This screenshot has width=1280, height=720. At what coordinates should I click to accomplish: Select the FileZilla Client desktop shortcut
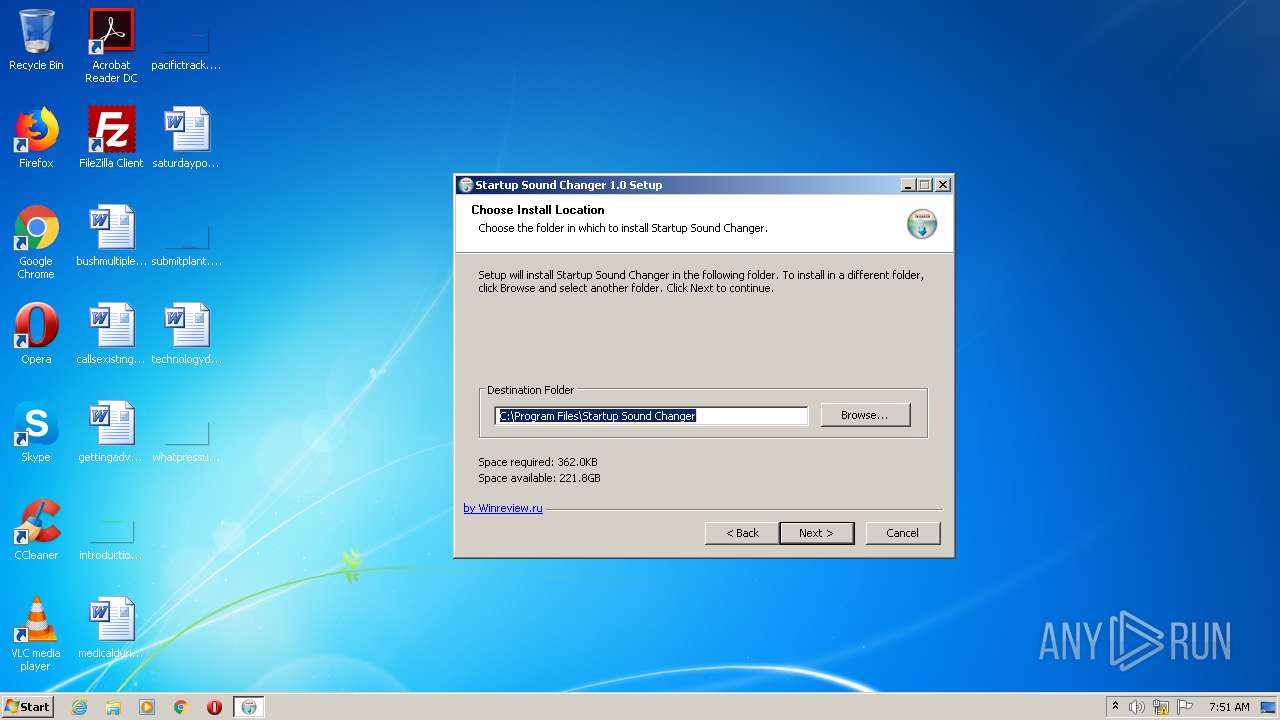[111, 138]
